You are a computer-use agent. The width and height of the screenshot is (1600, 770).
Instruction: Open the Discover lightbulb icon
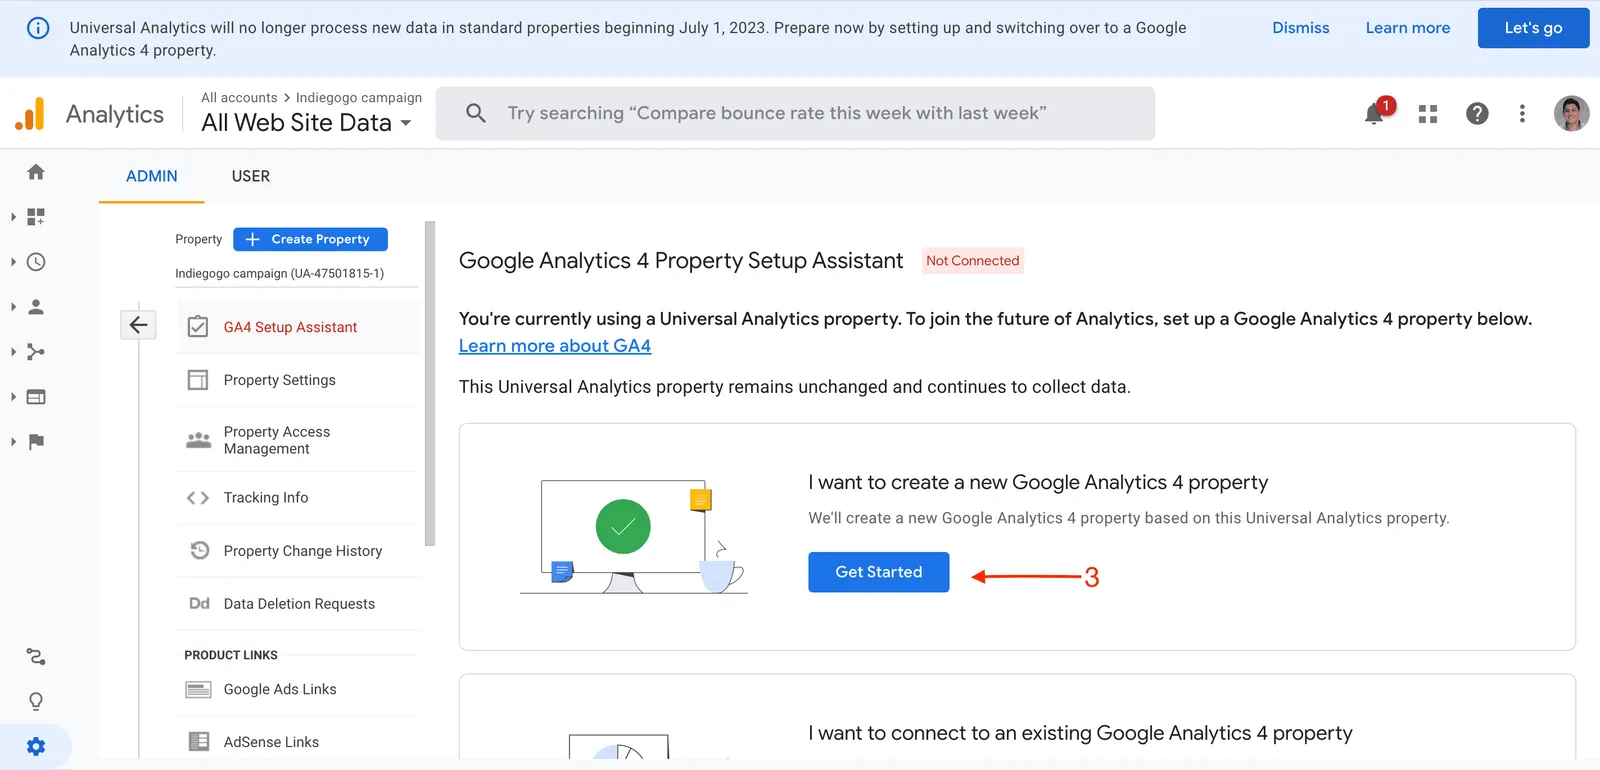[36, 701]
